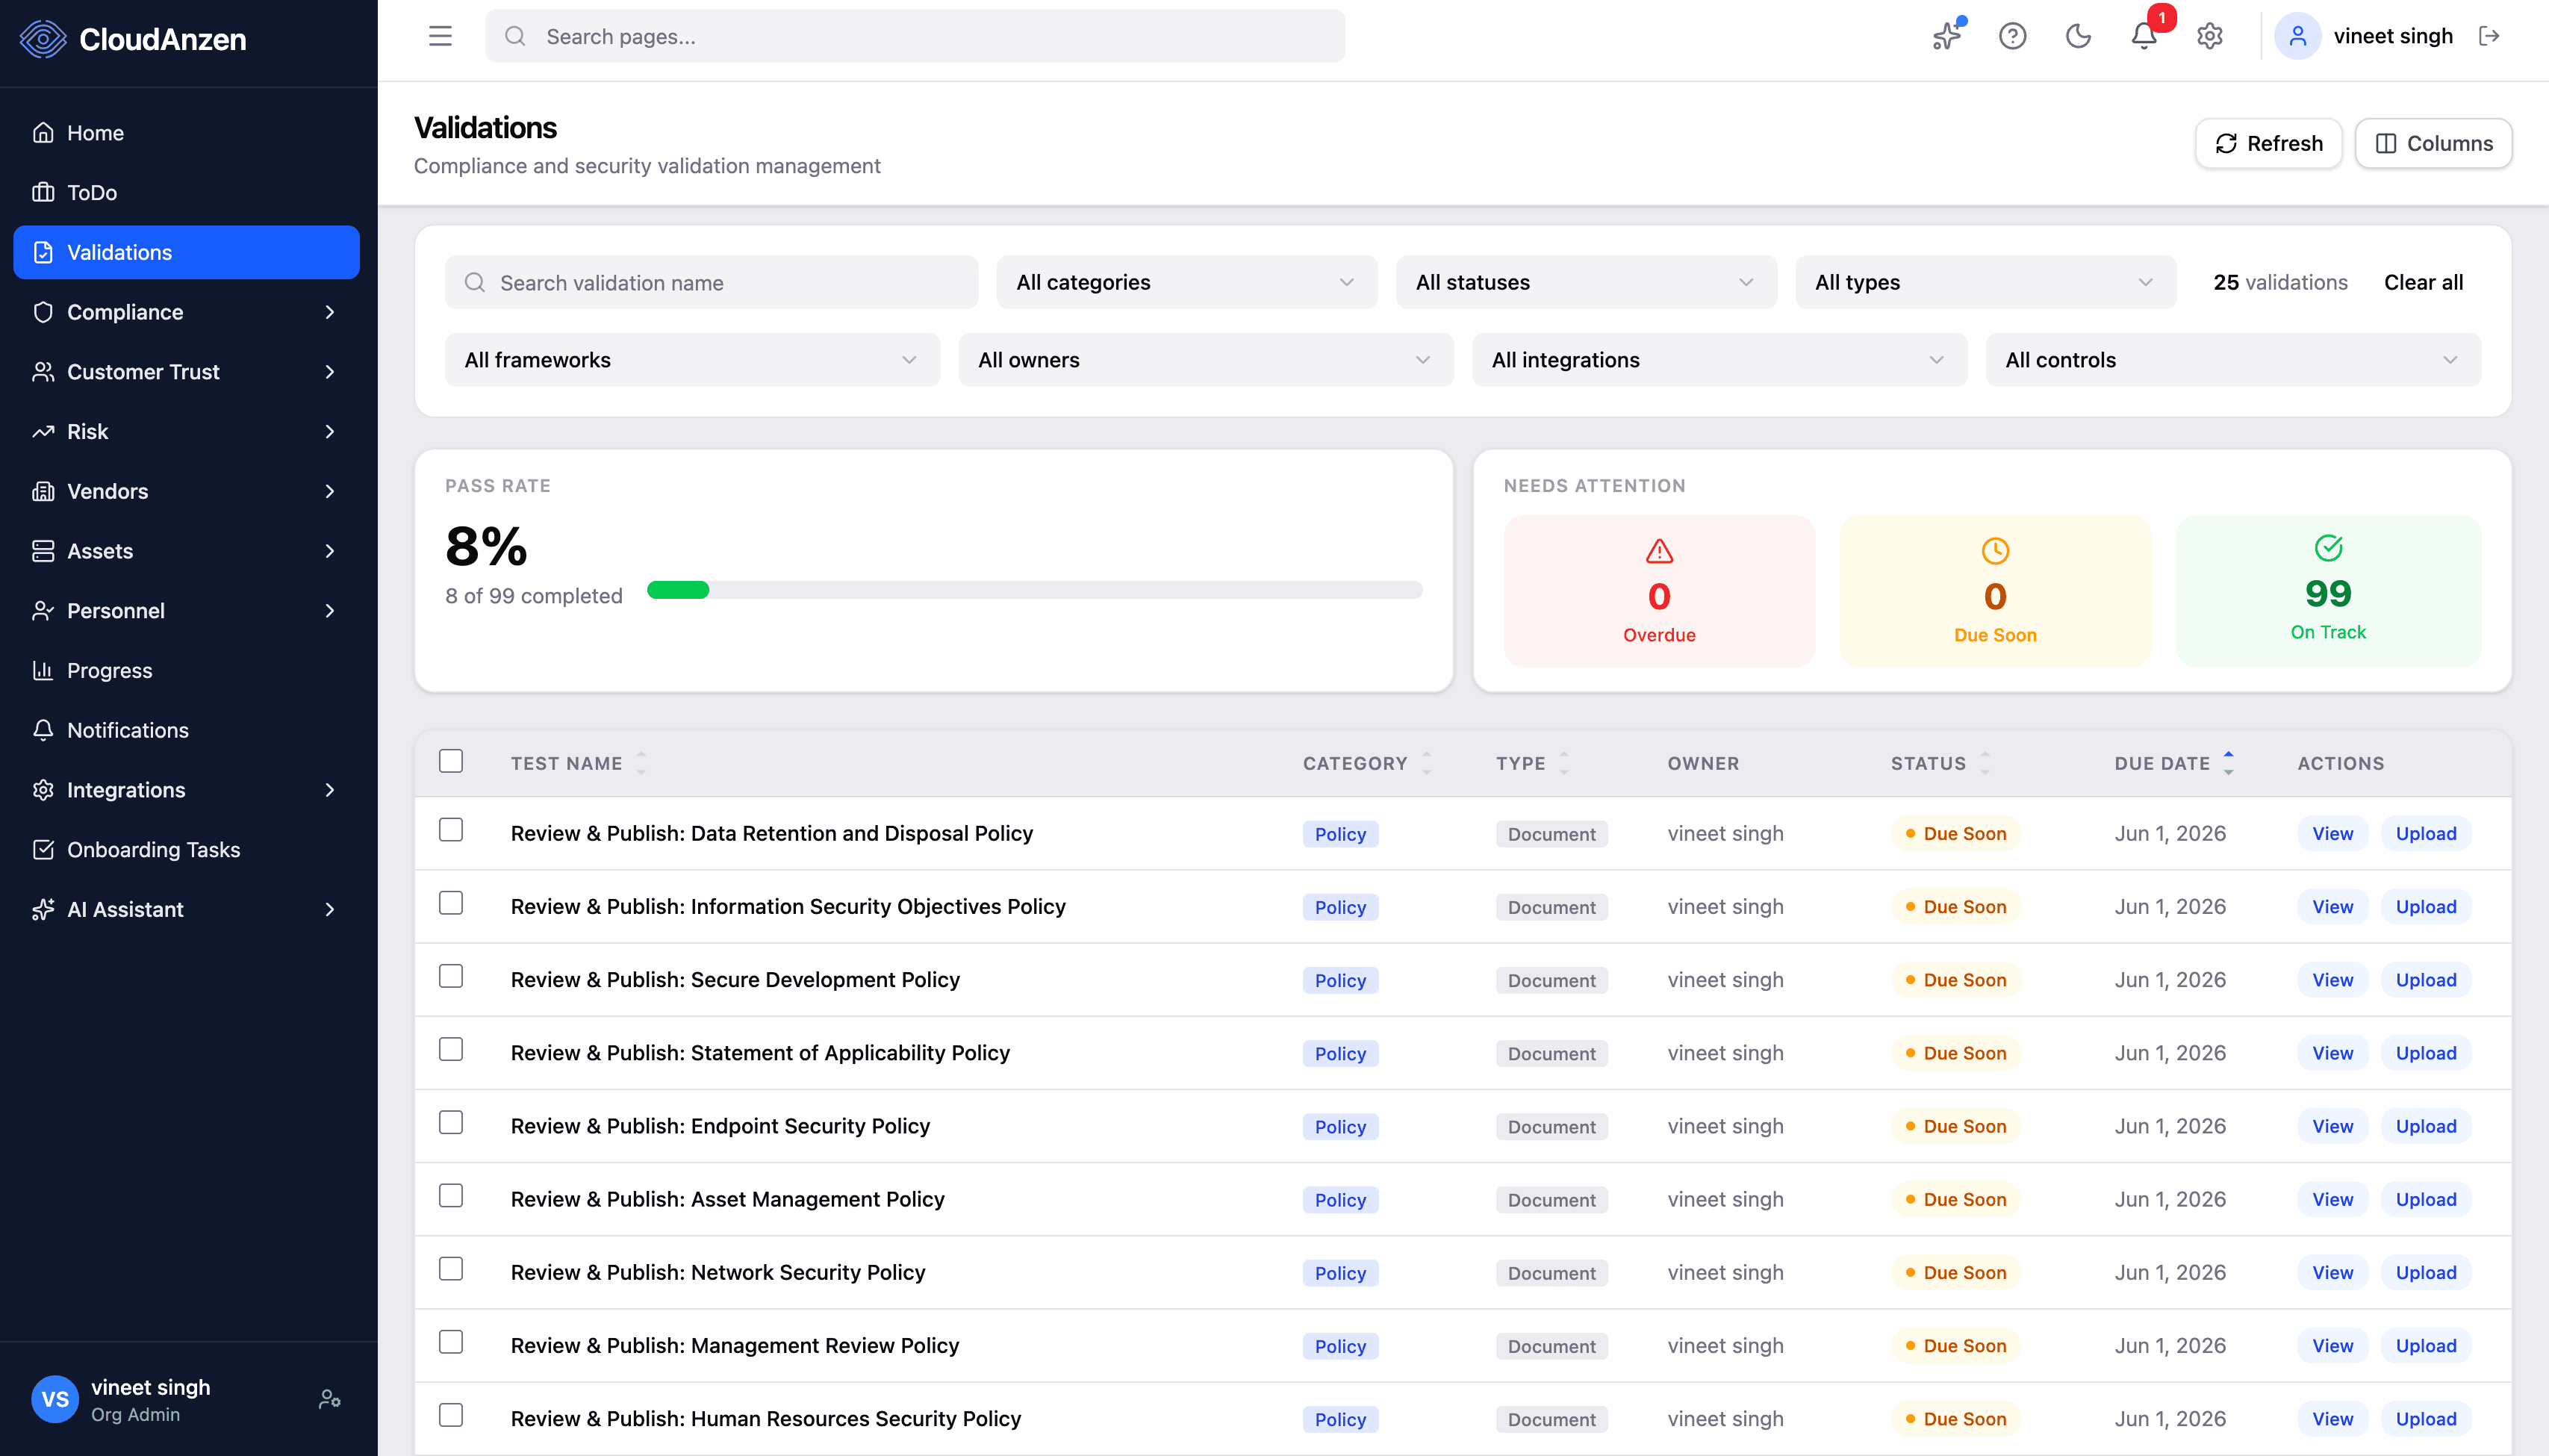Click the ToDo briefcase icon in sidebar
This screenshot has width=2549, height=1456.
tap(43, 192)
